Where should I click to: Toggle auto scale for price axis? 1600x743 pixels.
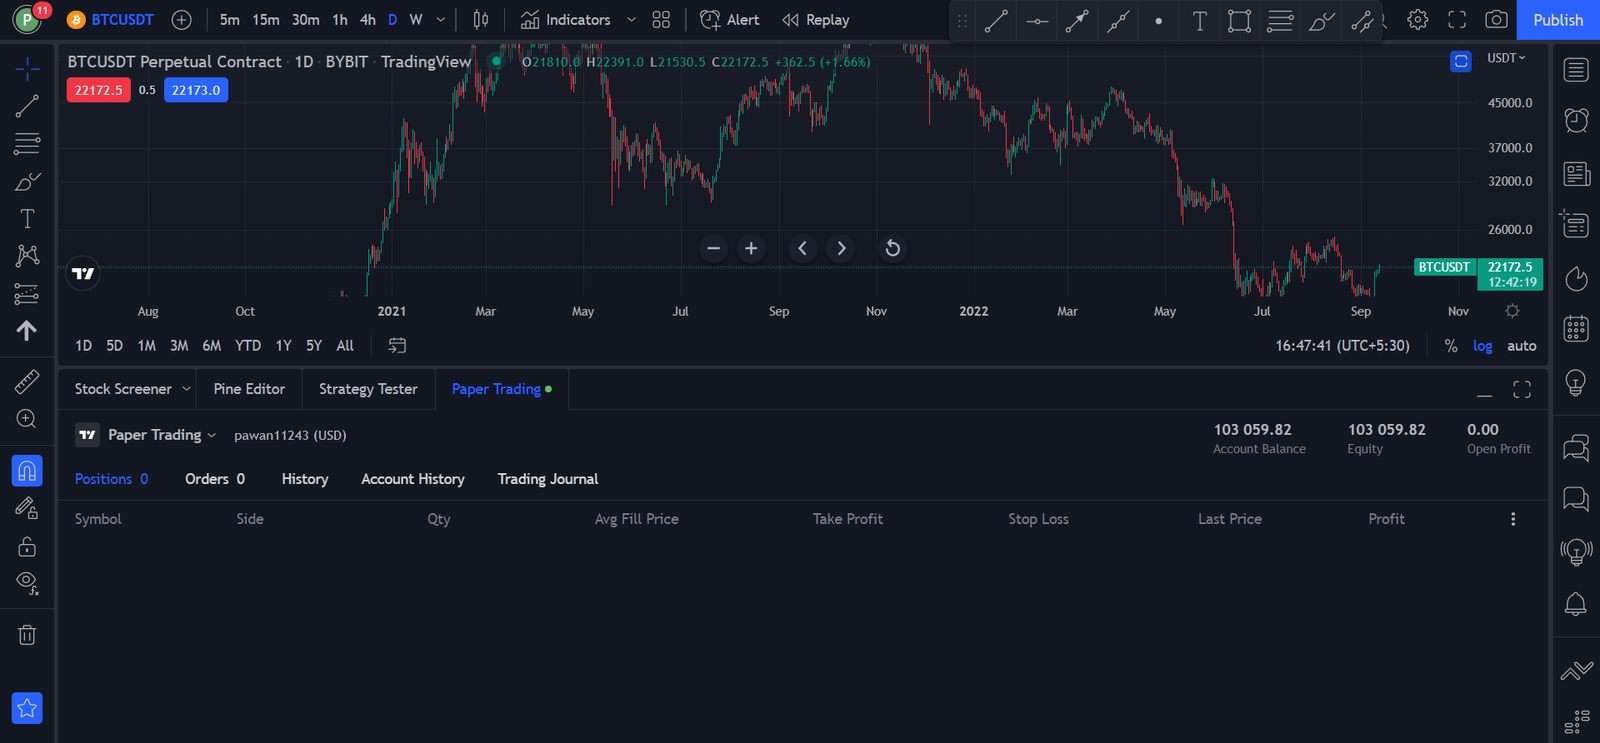(x=1521, y=346)
